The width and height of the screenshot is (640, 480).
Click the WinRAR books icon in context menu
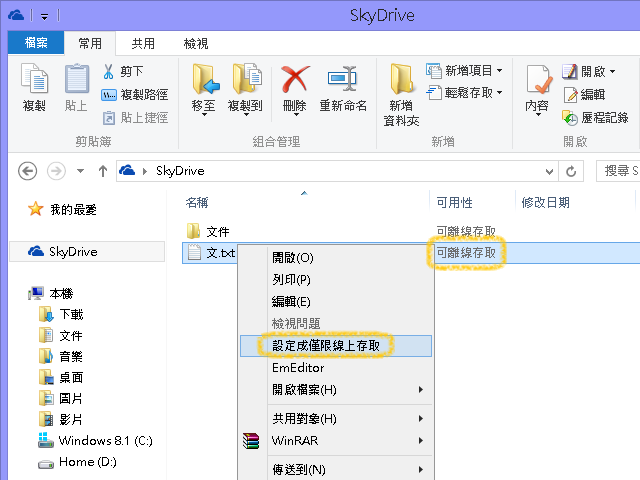point(251,441)
